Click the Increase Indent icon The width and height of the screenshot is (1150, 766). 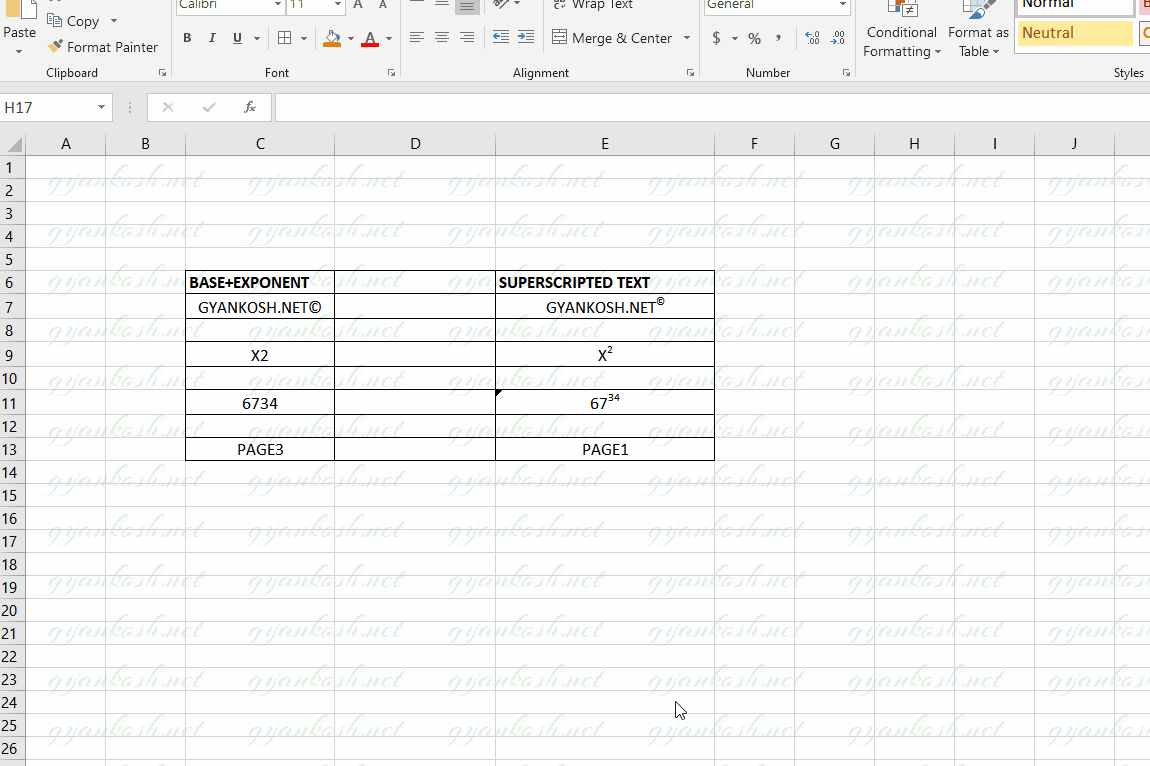[525, 37]
